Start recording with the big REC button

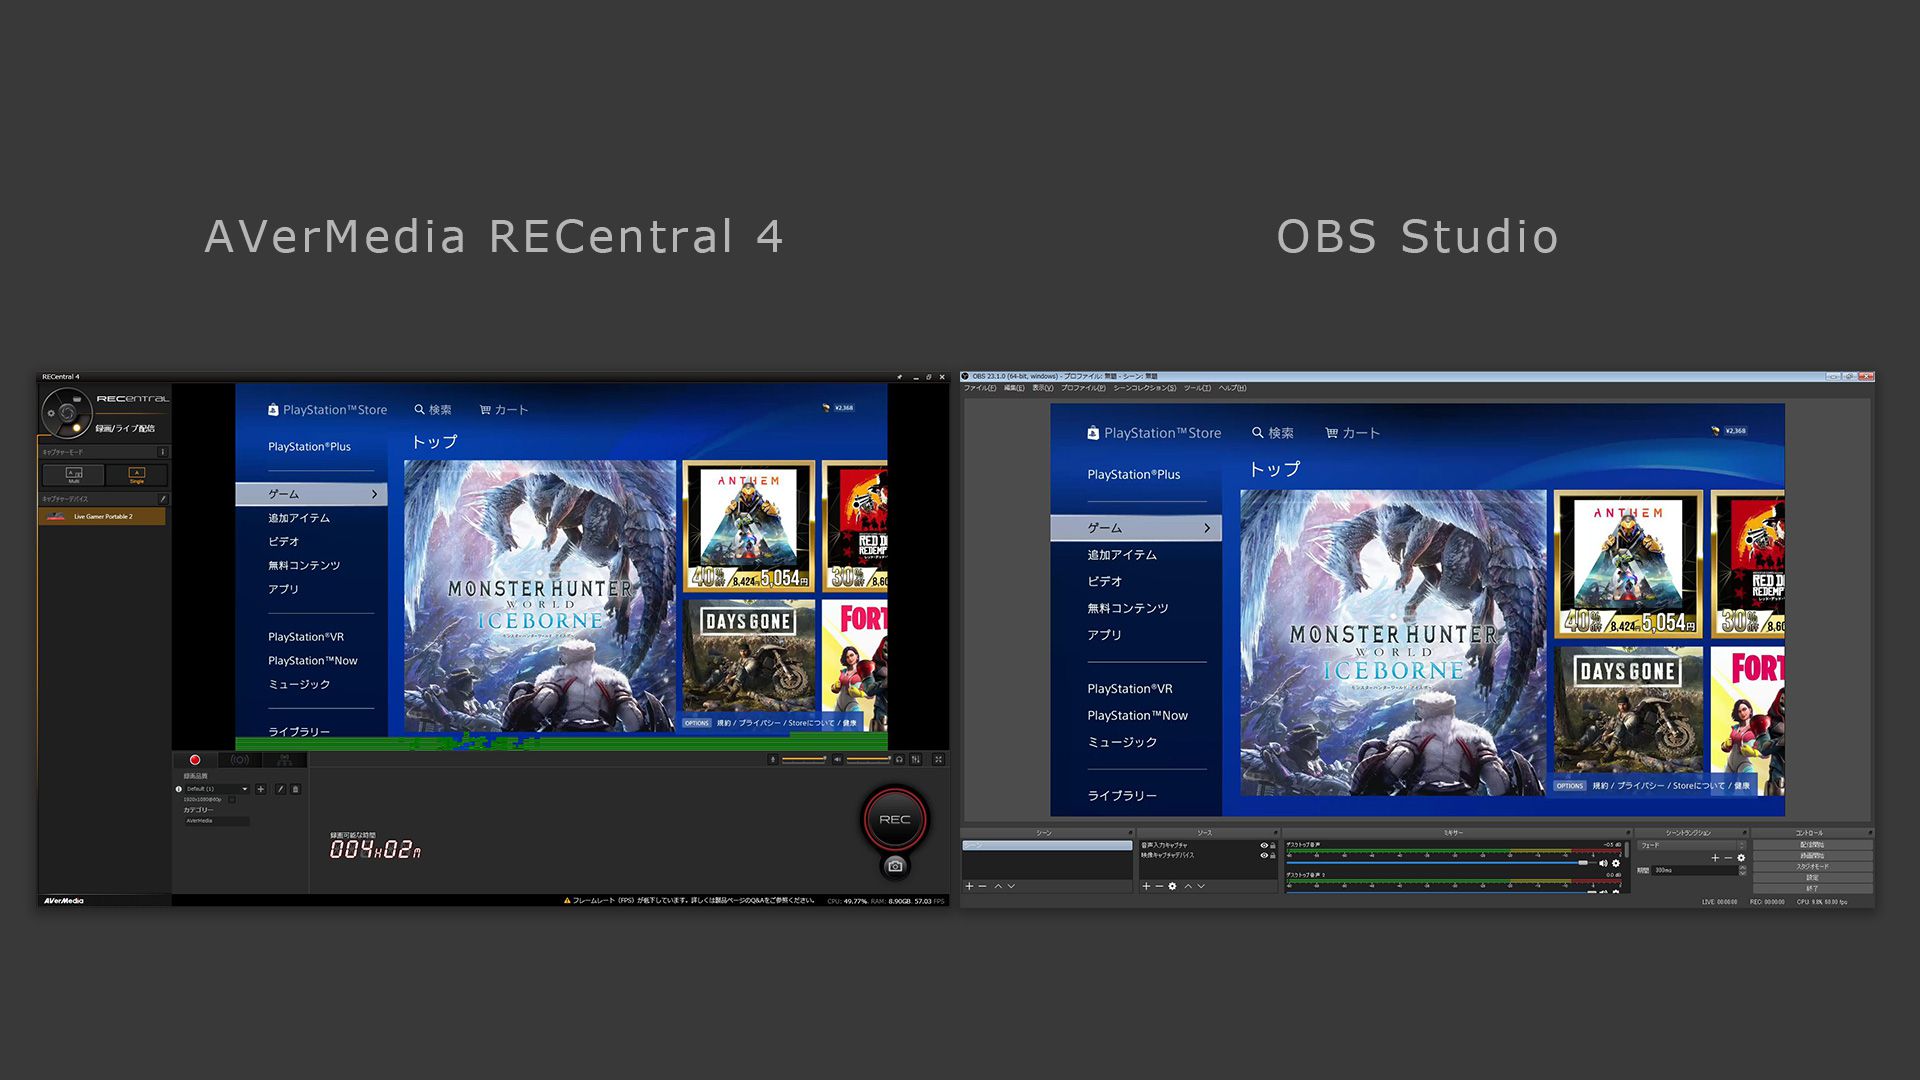point(895,819)
